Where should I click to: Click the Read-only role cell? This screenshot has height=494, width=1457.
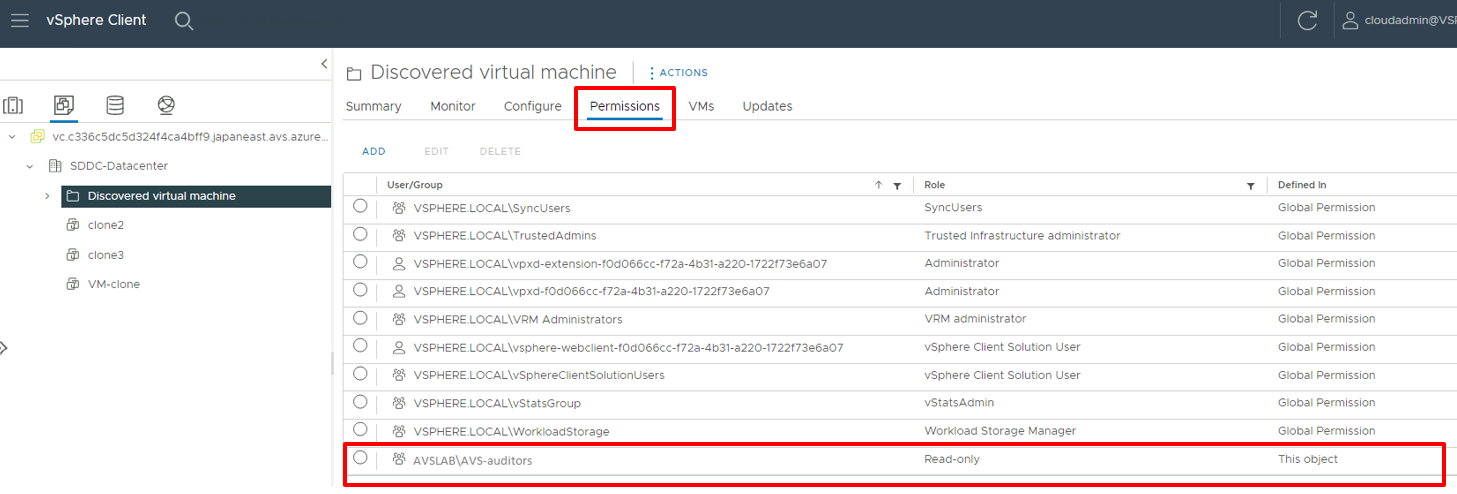pos(952,459)
